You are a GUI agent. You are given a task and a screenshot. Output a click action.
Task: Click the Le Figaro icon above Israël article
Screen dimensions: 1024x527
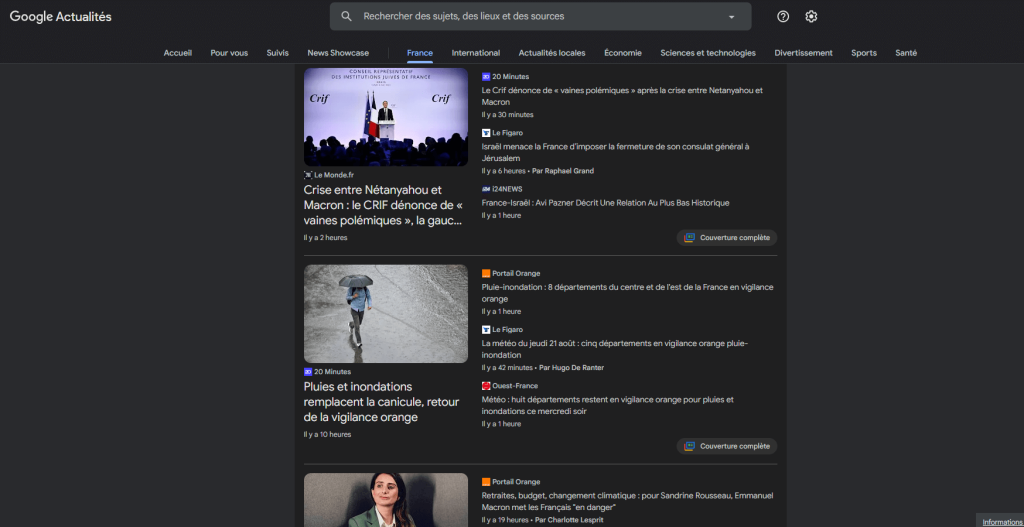(x=486, y=133)
